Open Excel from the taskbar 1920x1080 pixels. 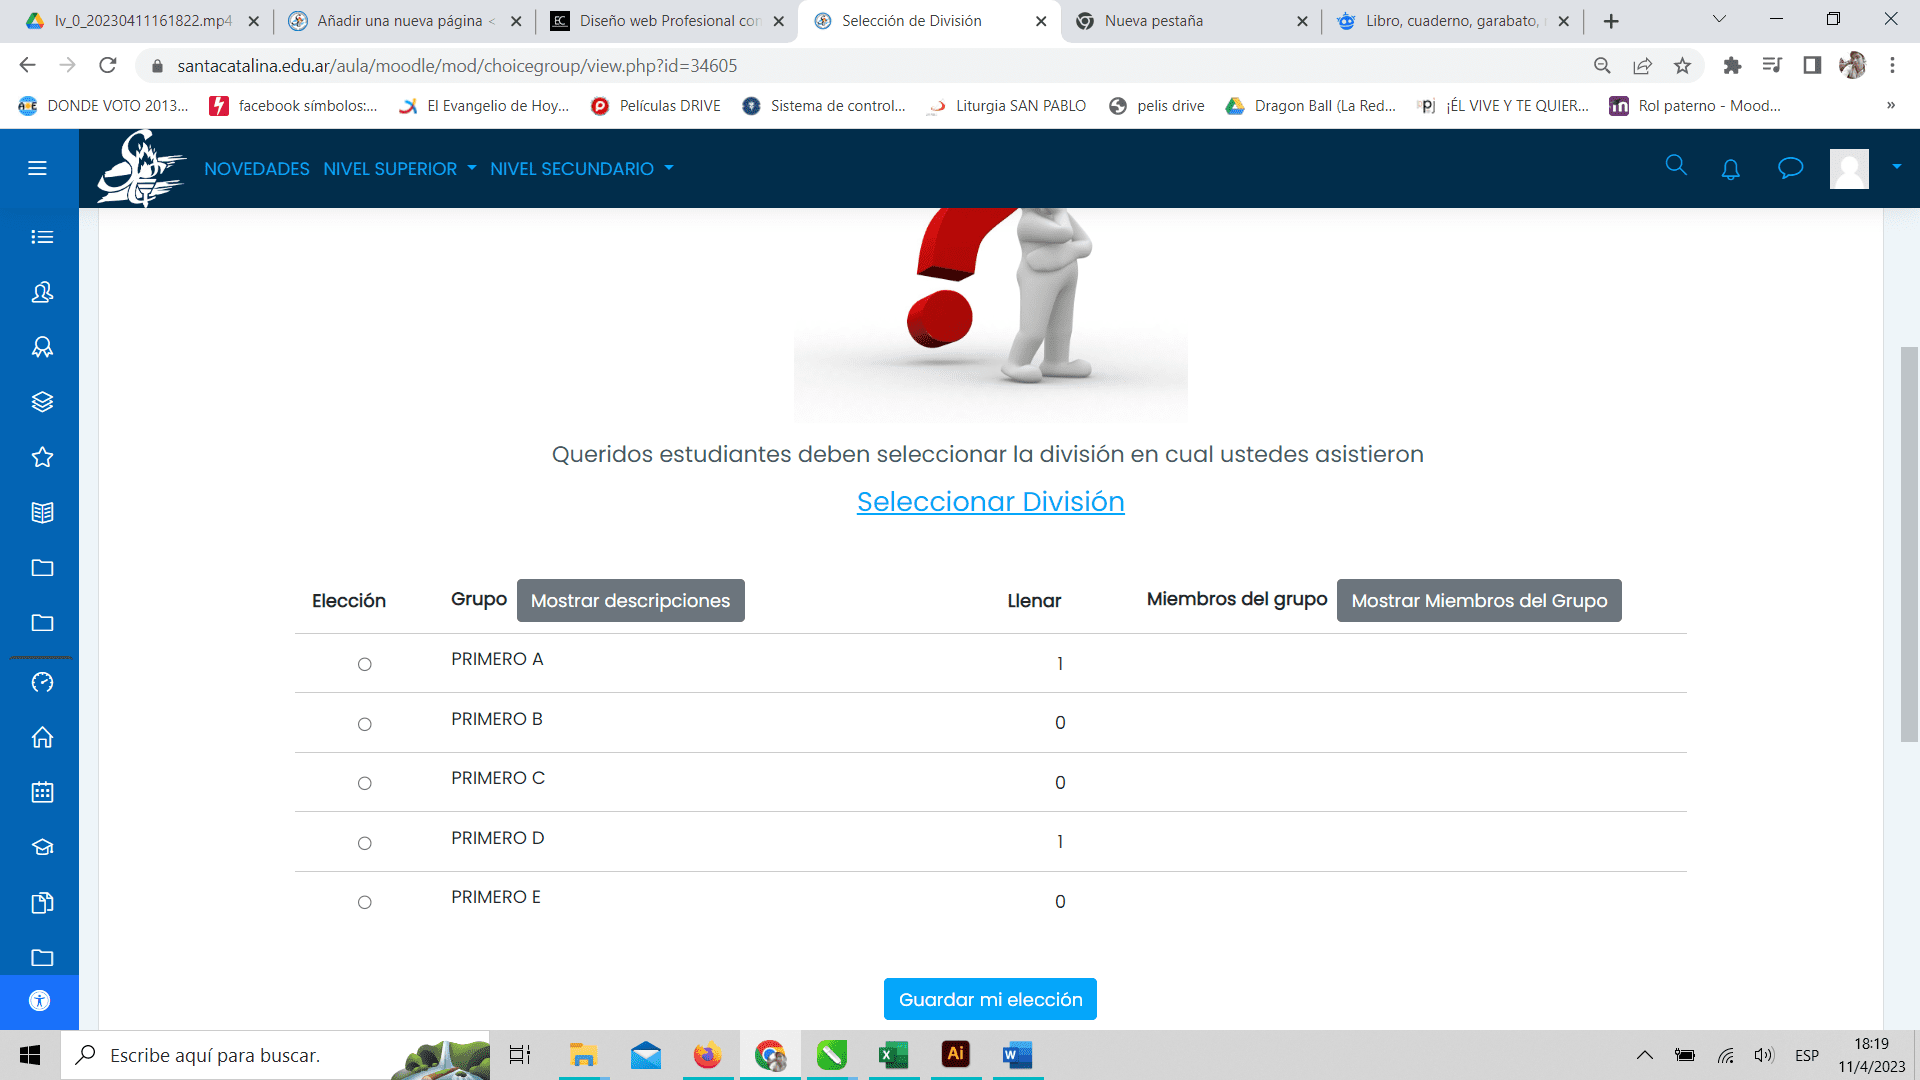pos(893,1055)
